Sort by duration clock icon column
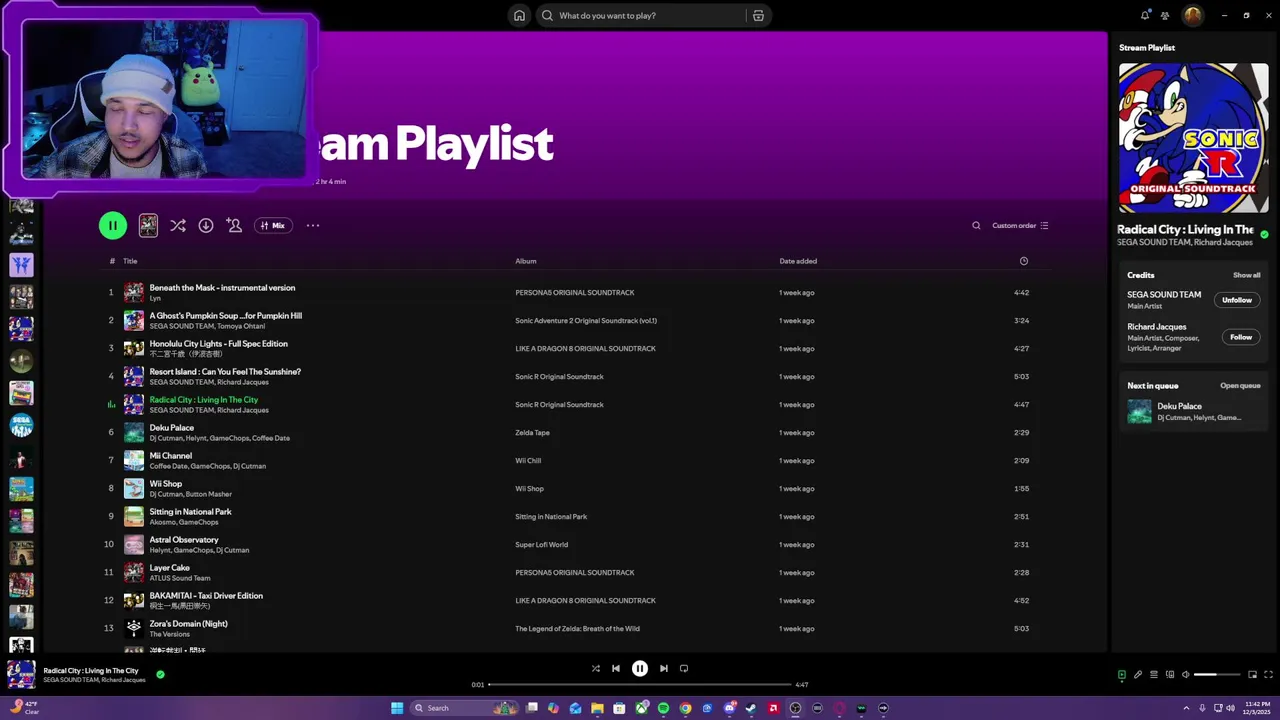 (1023, 261)
